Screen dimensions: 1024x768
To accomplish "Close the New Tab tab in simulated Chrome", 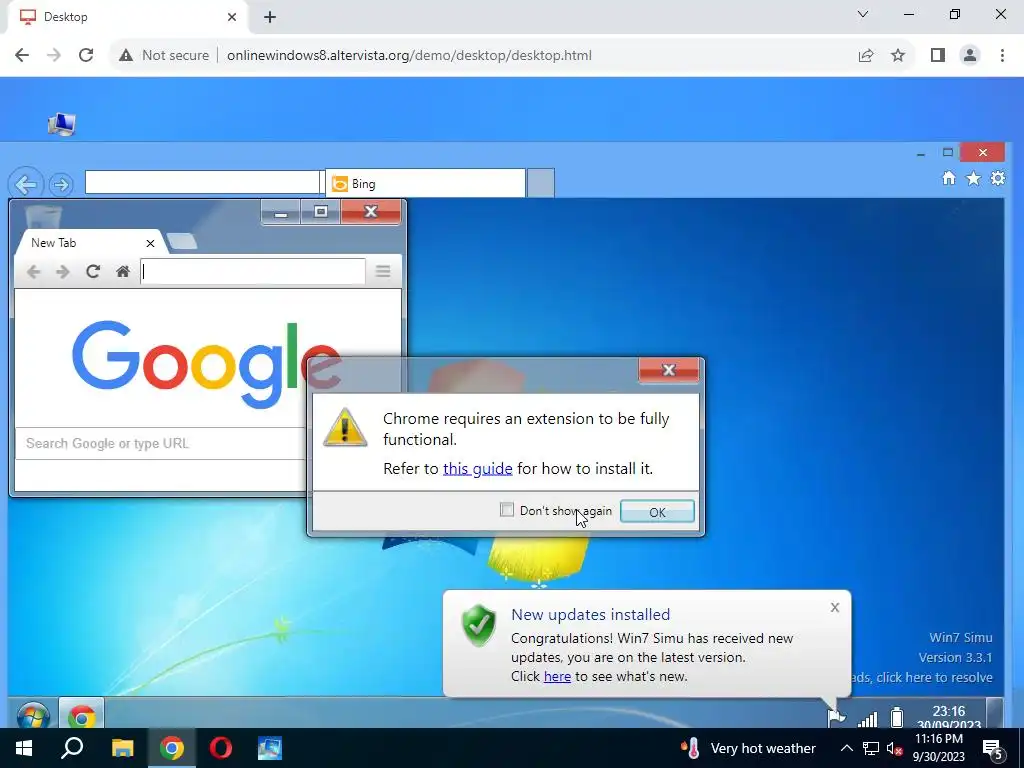I will [150, 243].
